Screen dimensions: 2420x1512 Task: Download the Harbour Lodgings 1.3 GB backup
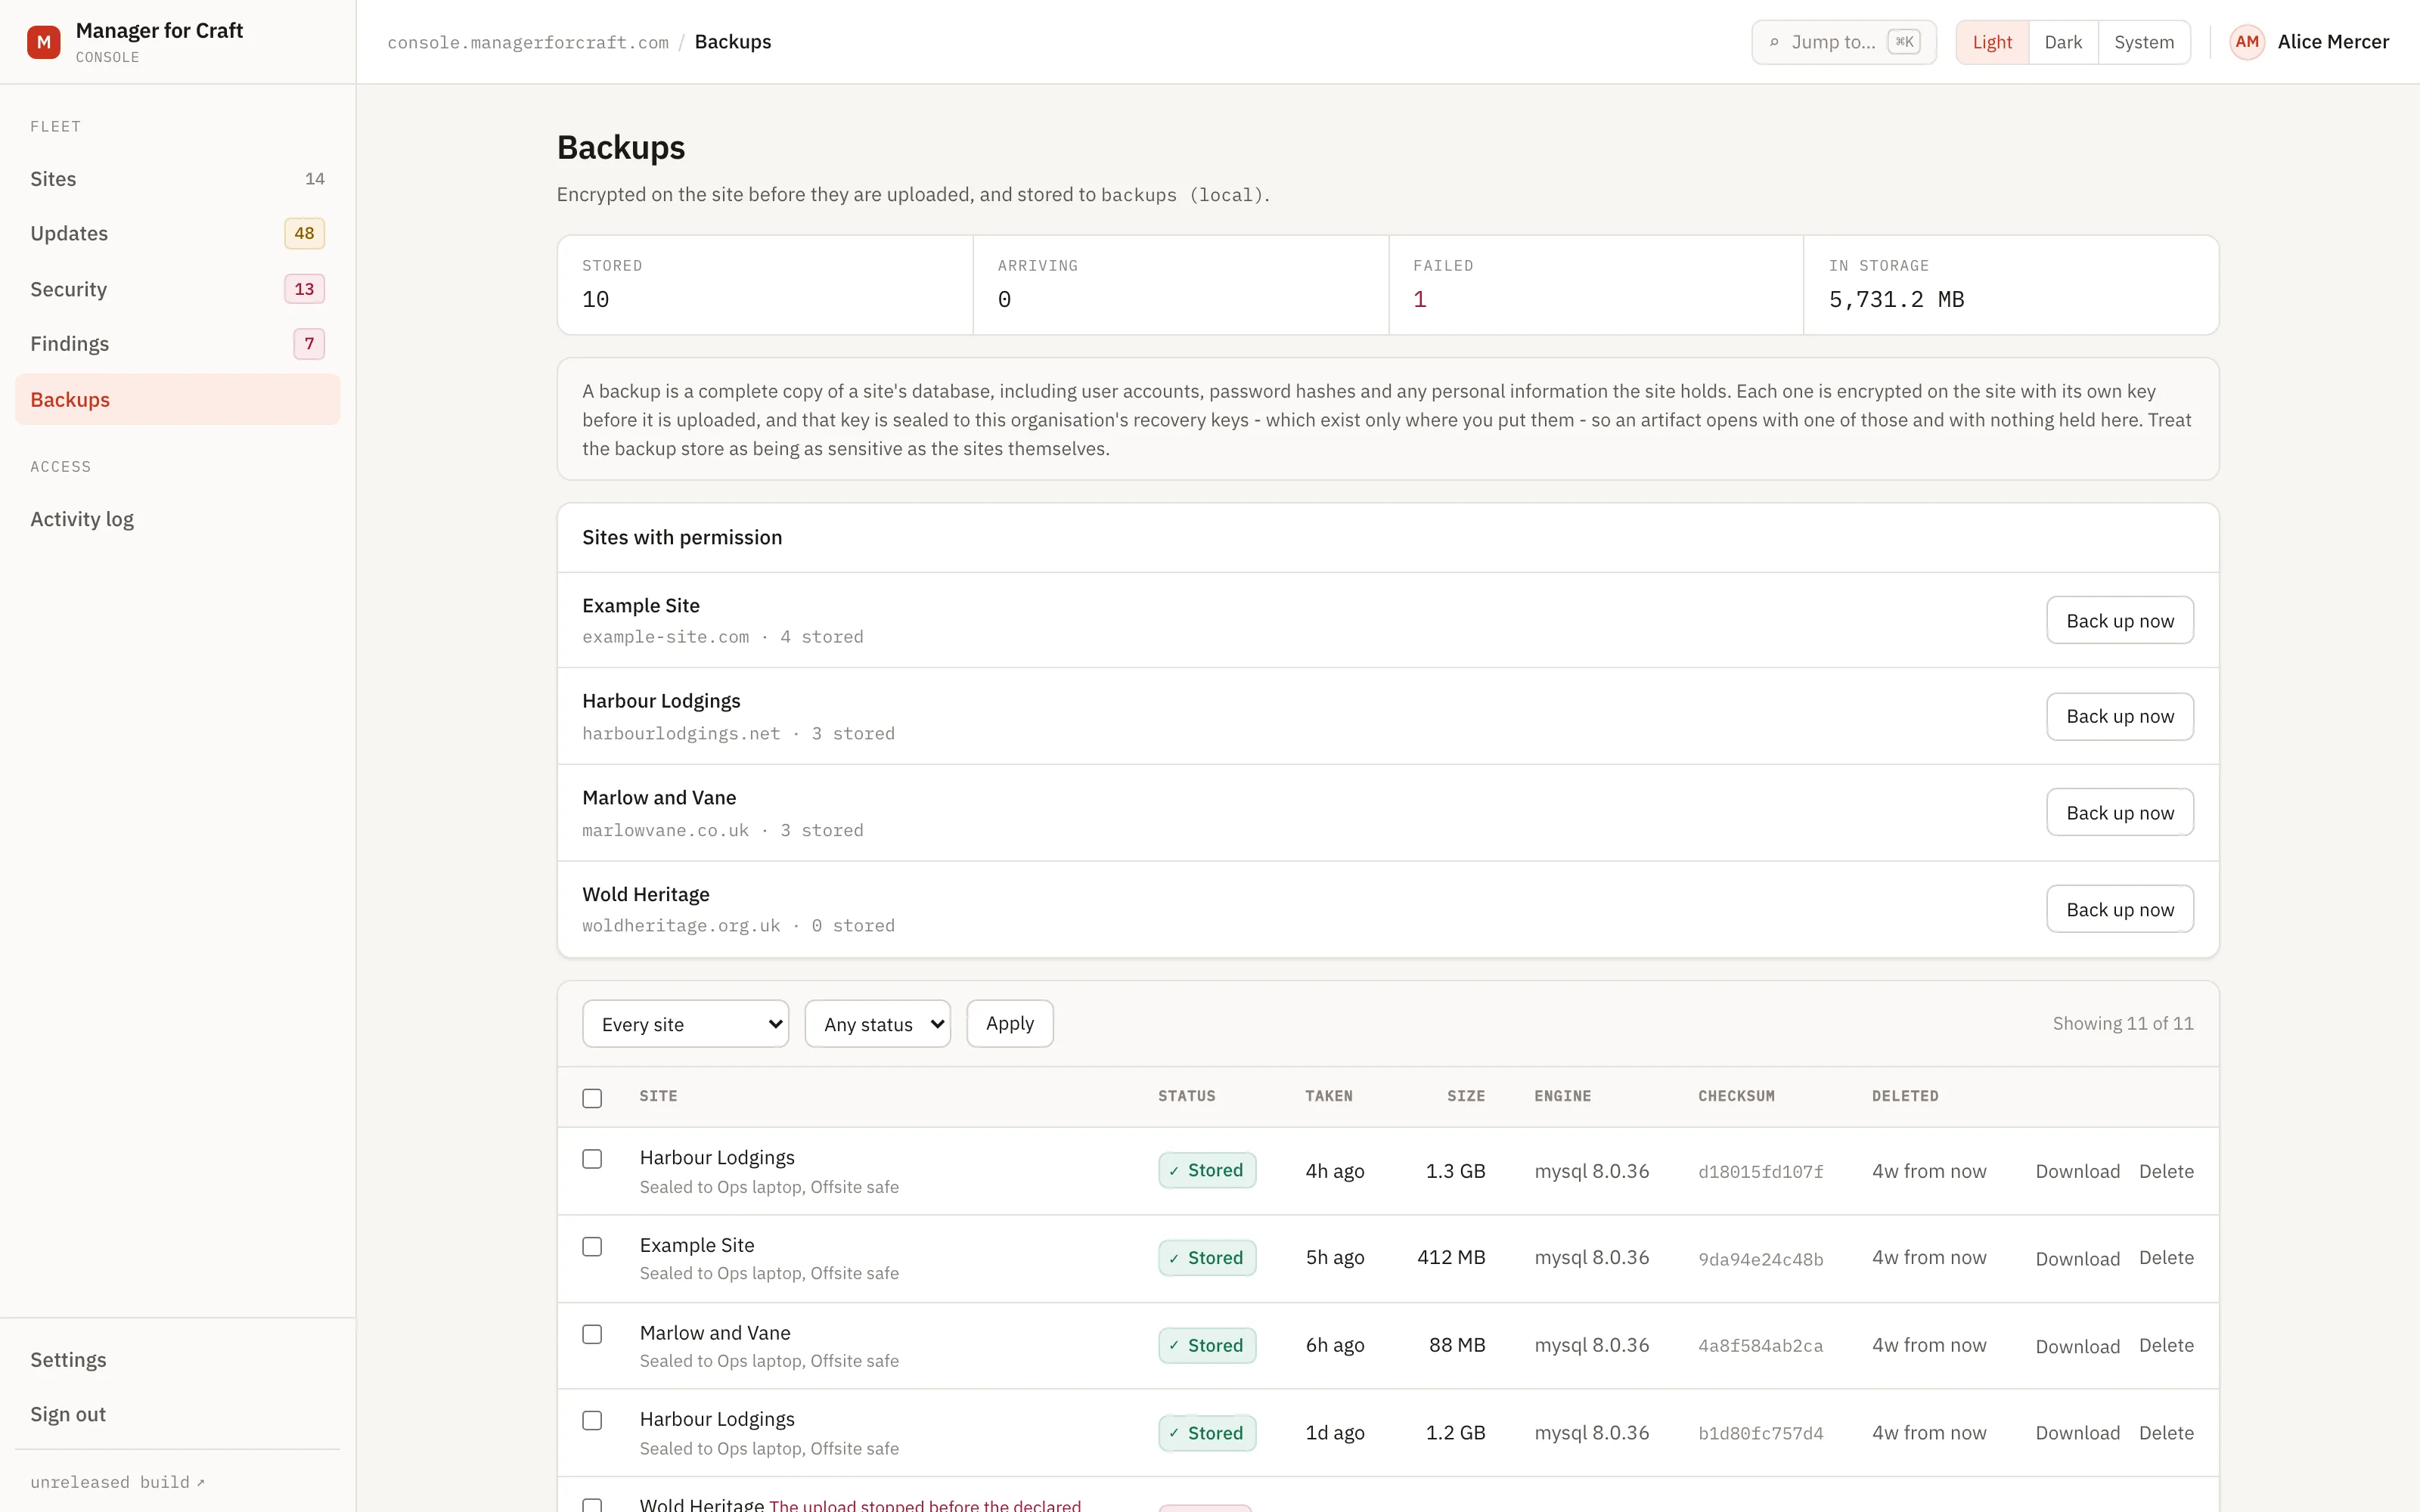(2077, 1171)
